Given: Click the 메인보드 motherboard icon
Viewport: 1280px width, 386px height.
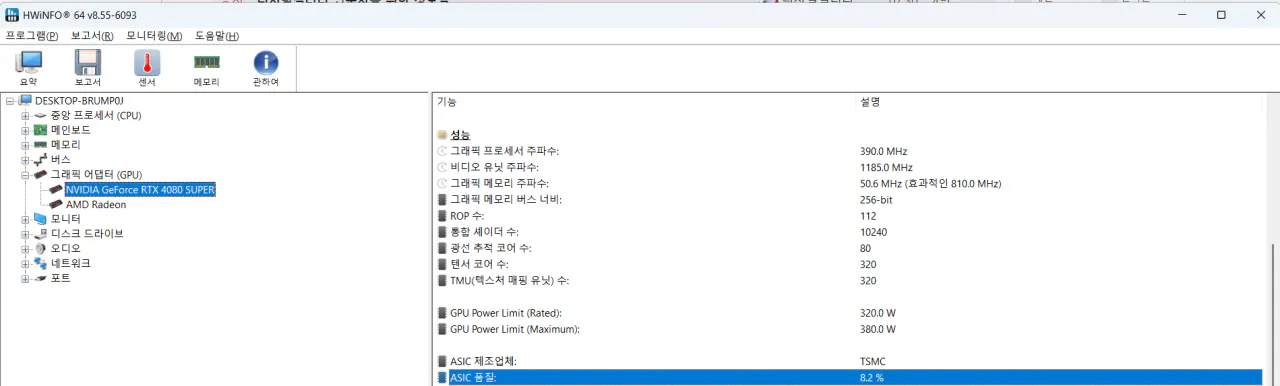Looking at the screenshot, I should point(40,130).
